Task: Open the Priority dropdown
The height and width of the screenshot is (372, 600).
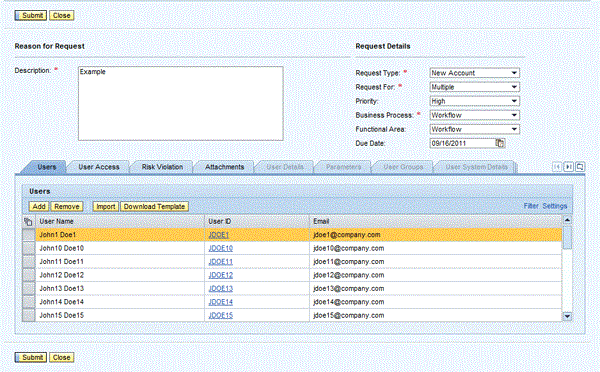Action: (474, 101)
